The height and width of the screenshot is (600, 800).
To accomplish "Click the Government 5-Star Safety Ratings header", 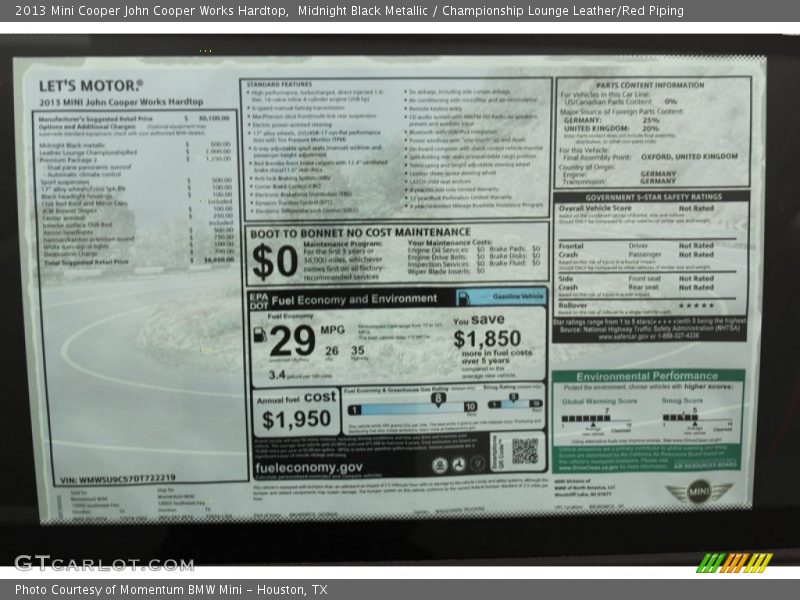I will point(652,197).
